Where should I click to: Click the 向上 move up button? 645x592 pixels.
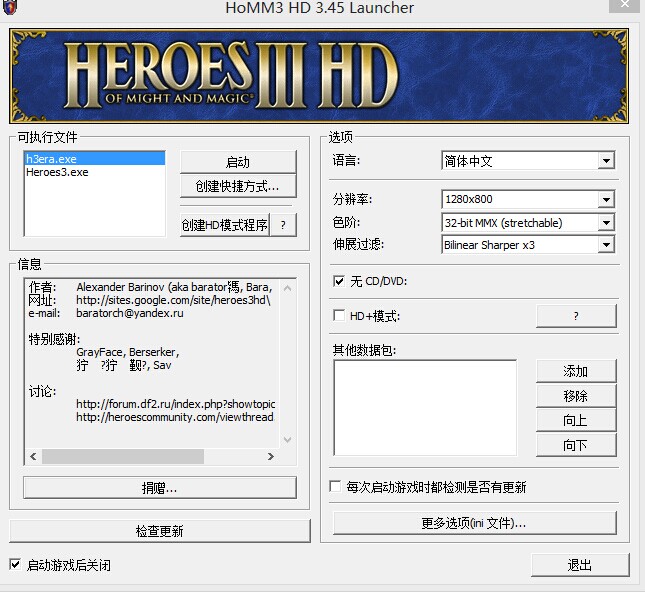pyautogui.click(x=576, y=420)
